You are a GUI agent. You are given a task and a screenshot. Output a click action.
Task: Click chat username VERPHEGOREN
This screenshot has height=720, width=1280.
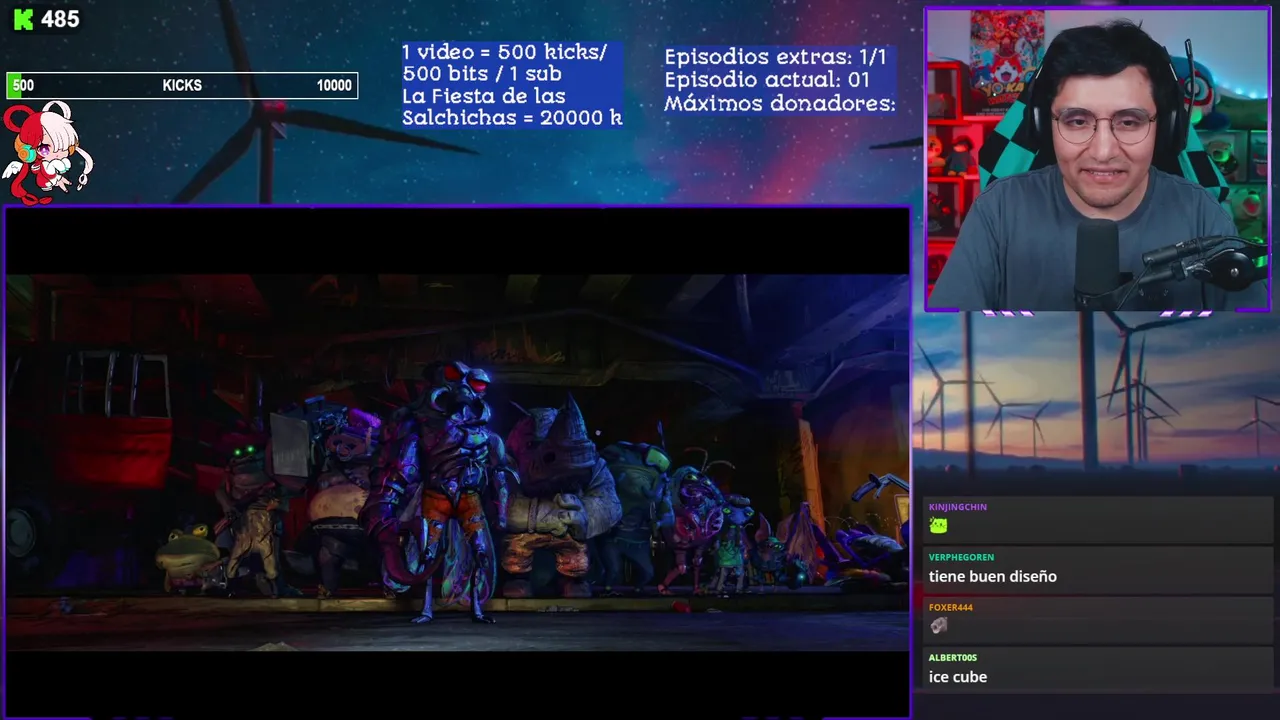click(x=961, y=557)
